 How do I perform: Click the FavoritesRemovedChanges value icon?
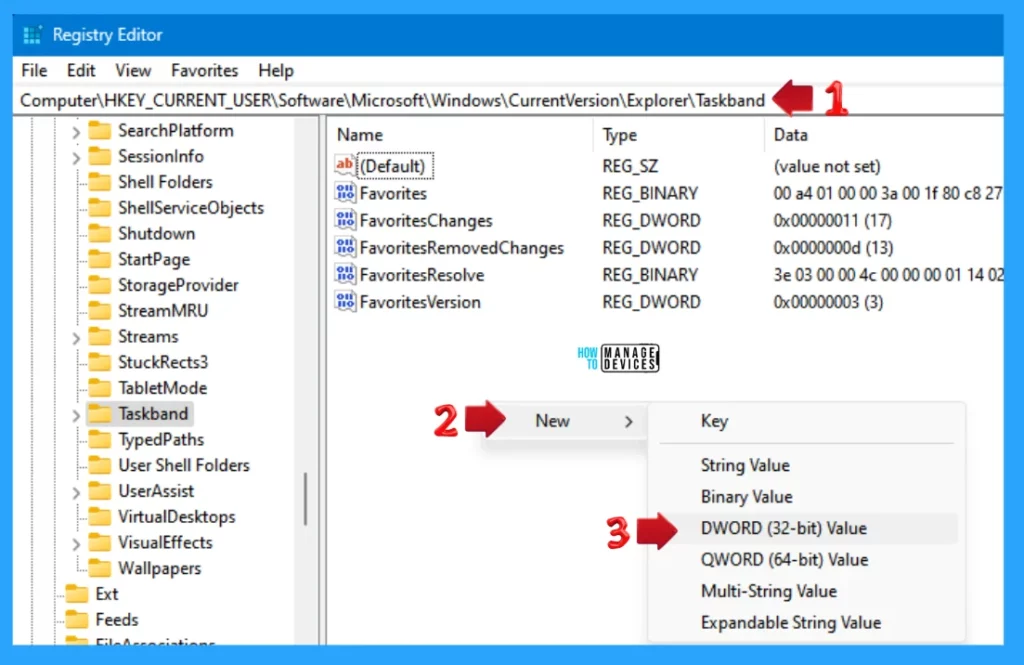point(345,248)
